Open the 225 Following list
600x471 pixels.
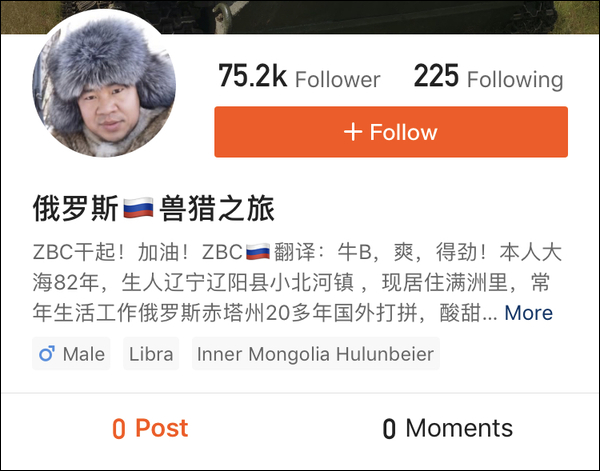[x=488, y=77]
